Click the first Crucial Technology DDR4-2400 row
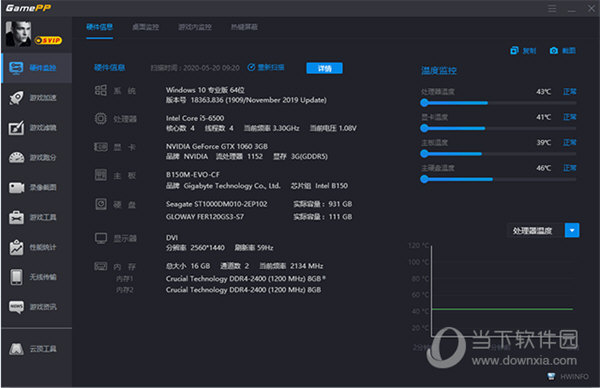This screenshot has height=388, width=600. pos(246,279)
